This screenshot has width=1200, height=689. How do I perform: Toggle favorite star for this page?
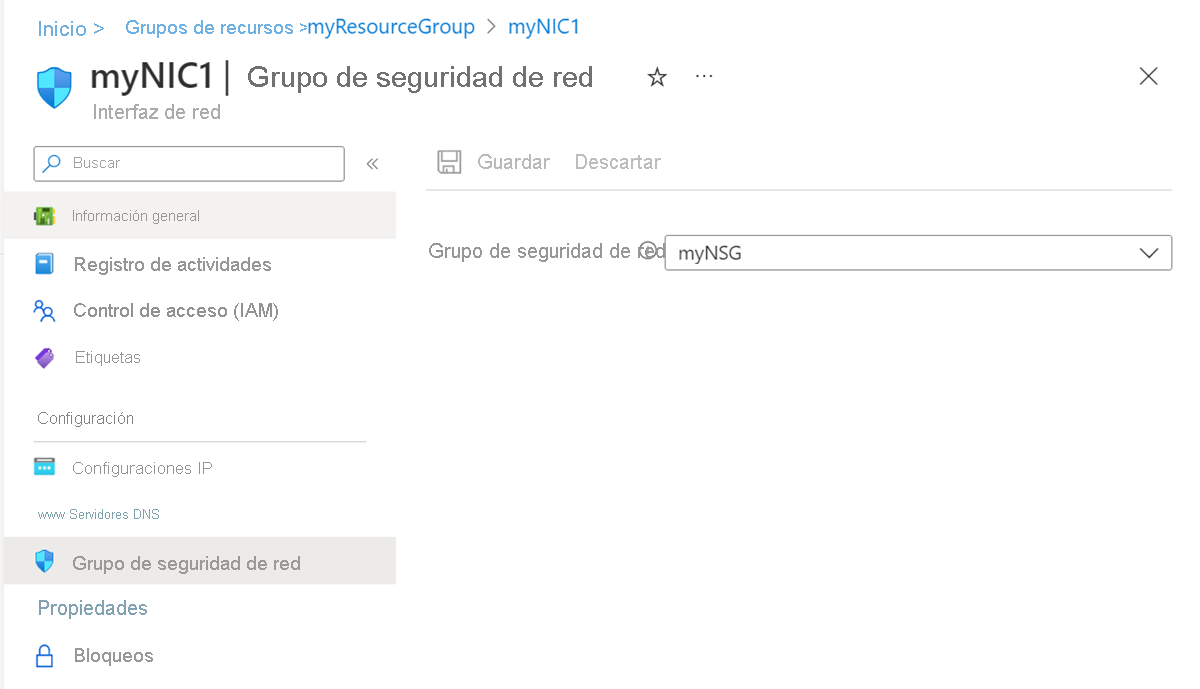[x=656, y=76]
